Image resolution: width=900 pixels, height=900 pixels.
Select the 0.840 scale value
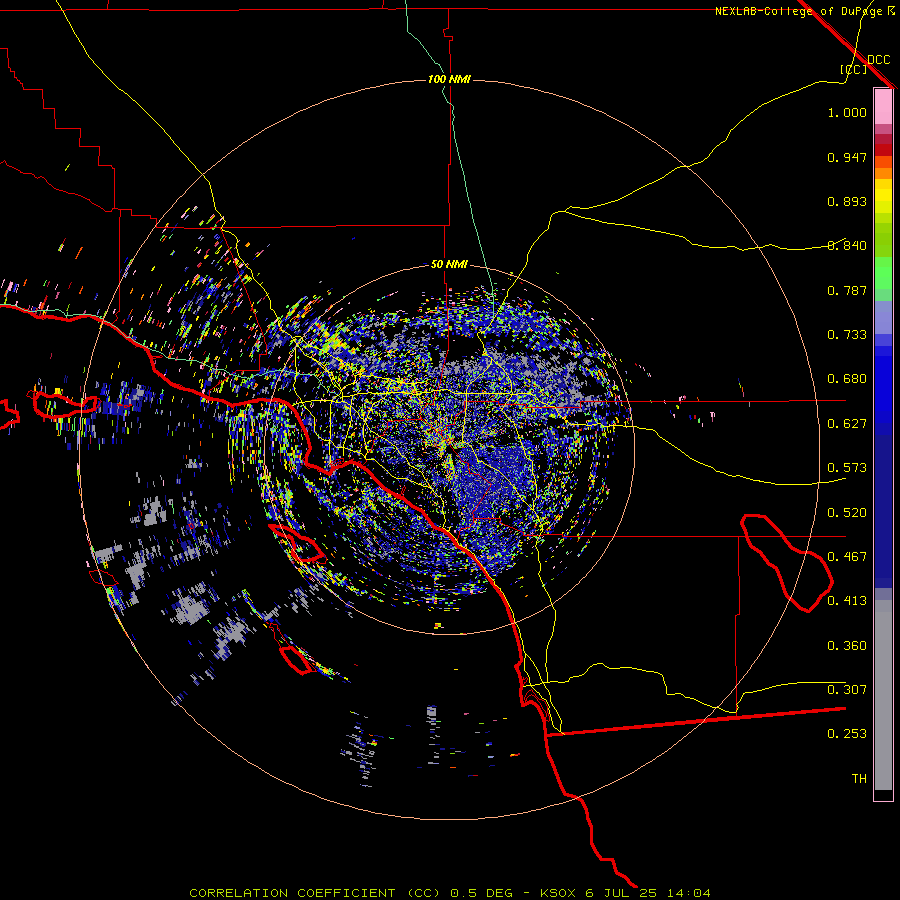click(x=847, y=246)
